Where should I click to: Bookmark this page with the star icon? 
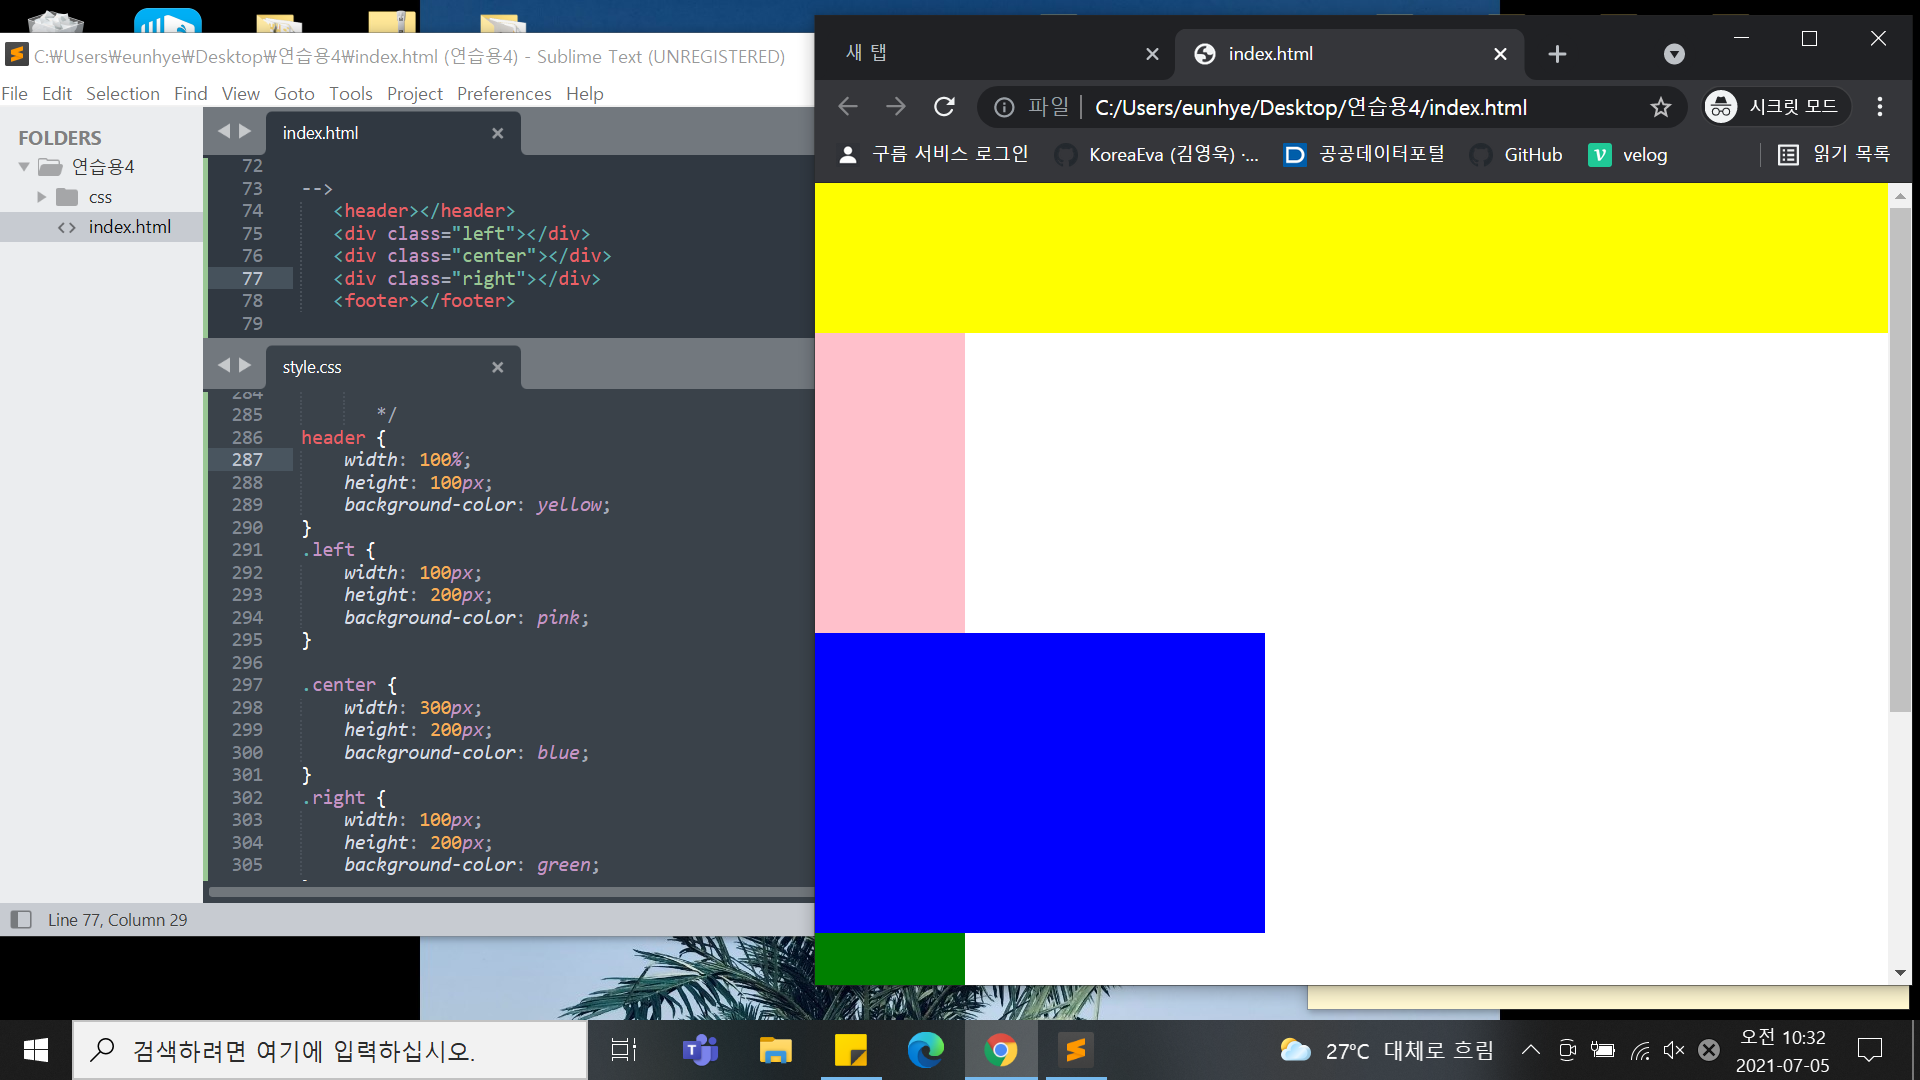(x=1660, y=107)
